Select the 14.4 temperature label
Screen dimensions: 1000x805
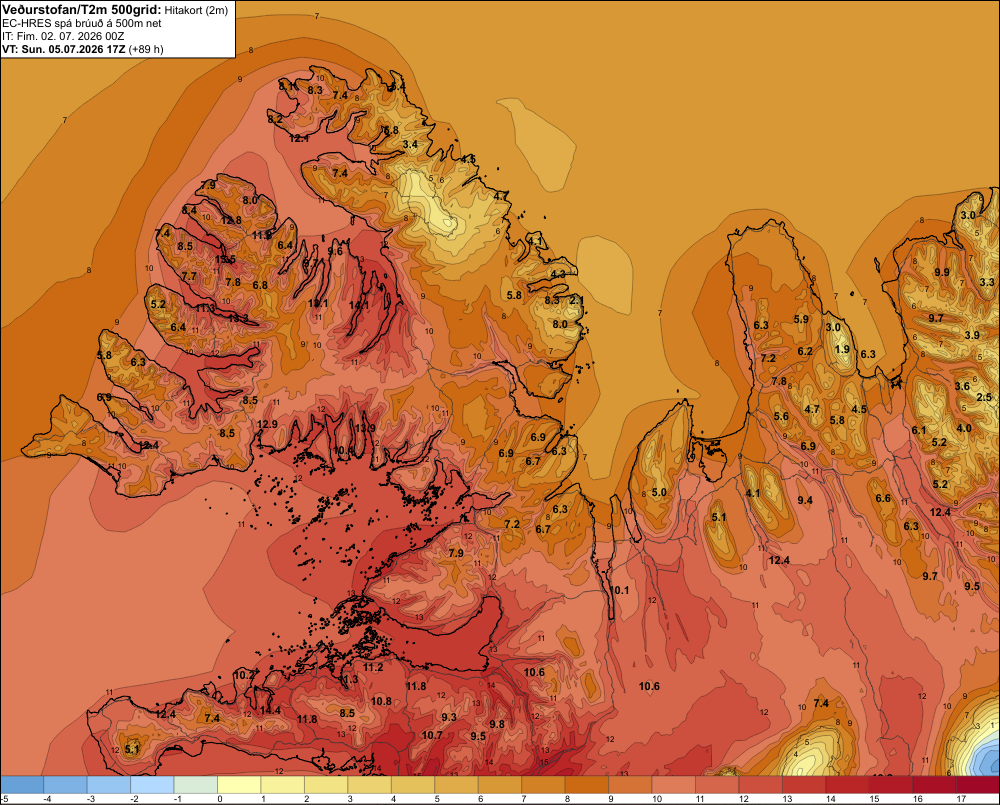coord(270,710)
